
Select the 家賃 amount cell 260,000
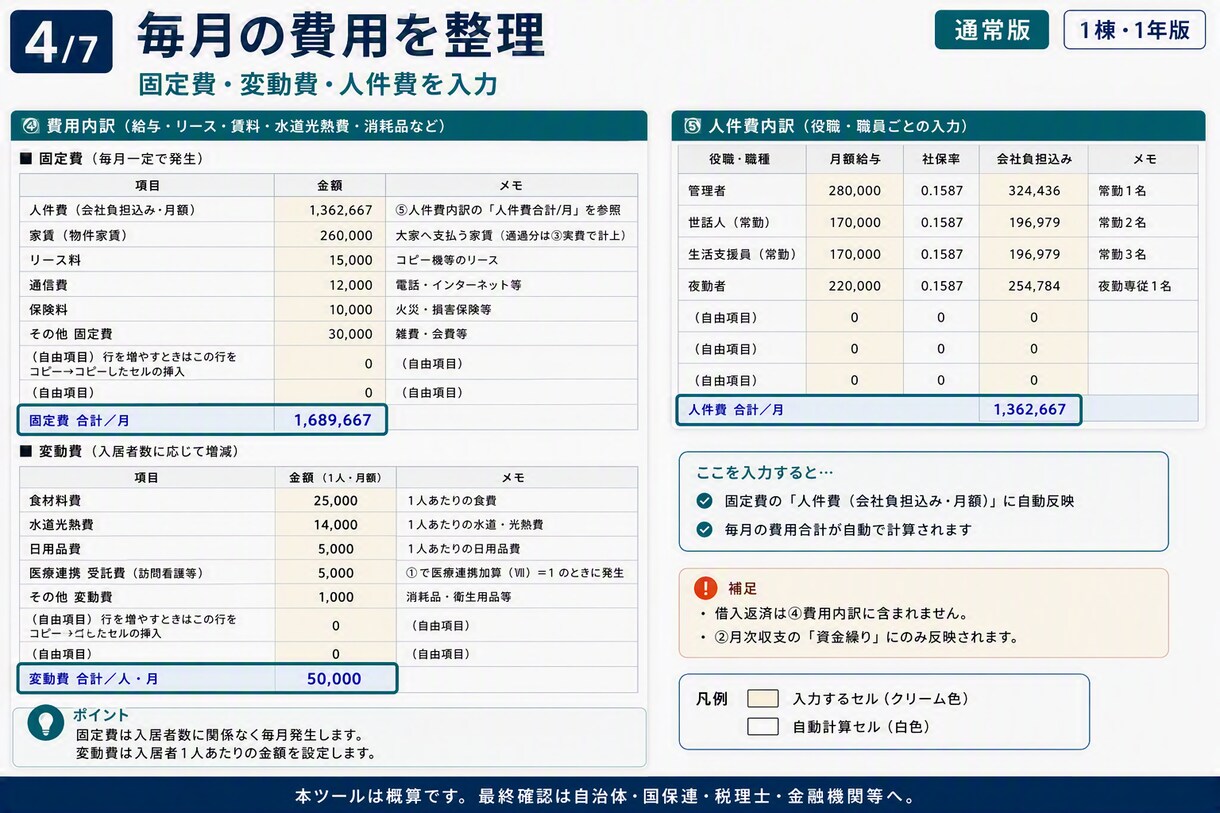pyautogui.click(x=330, y=235)
